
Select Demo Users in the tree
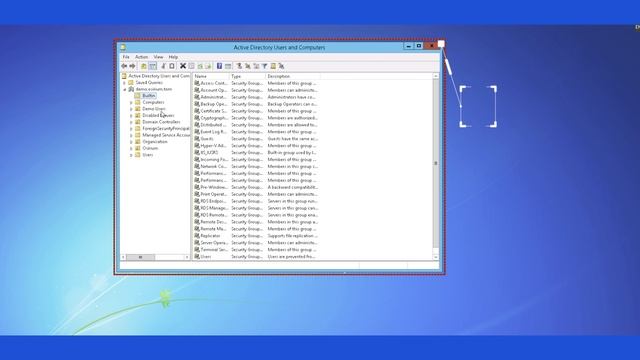tap(154, 109)
